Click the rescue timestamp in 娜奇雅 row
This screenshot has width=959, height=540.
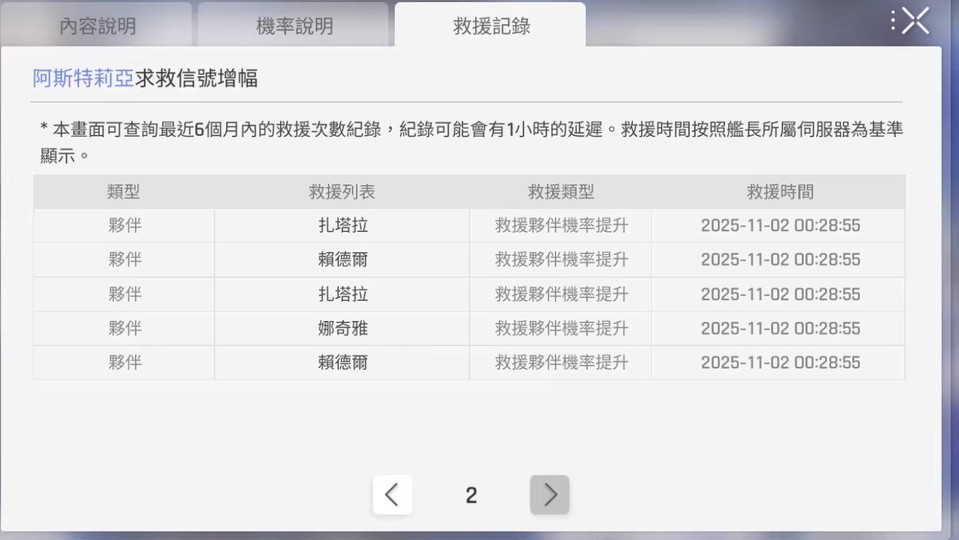click(x=779, y=328)
